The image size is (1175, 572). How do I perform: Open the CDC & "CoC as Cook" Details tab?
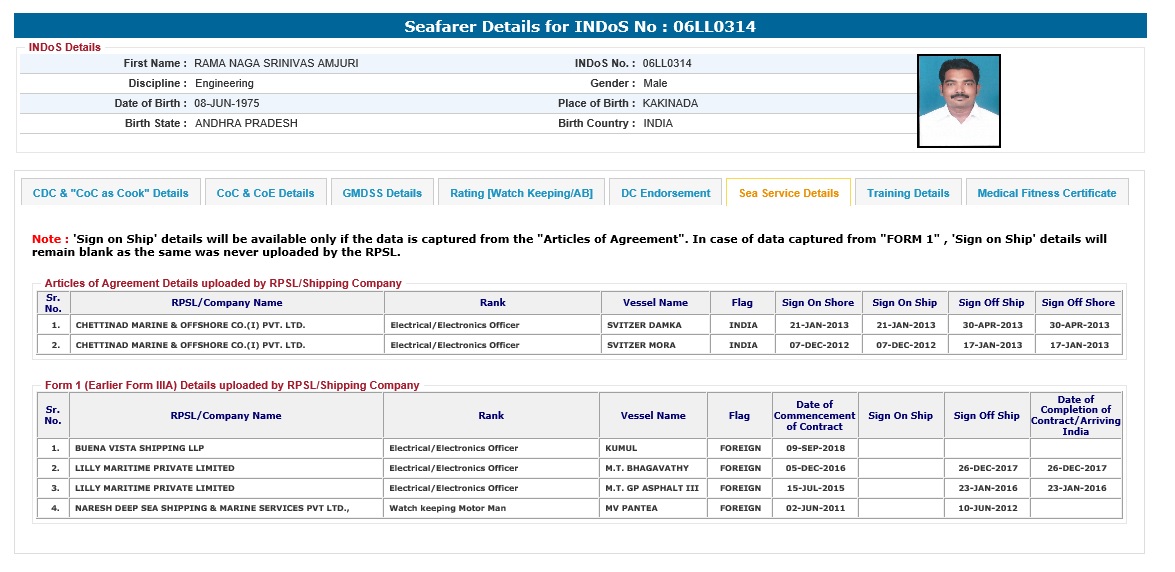pos(110,193)
